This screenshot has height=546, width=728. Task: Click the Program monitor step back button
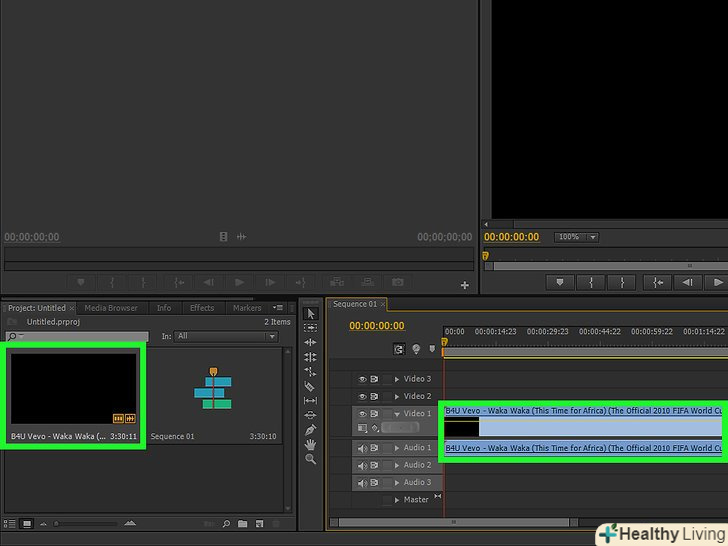click(x=686, y=282)
